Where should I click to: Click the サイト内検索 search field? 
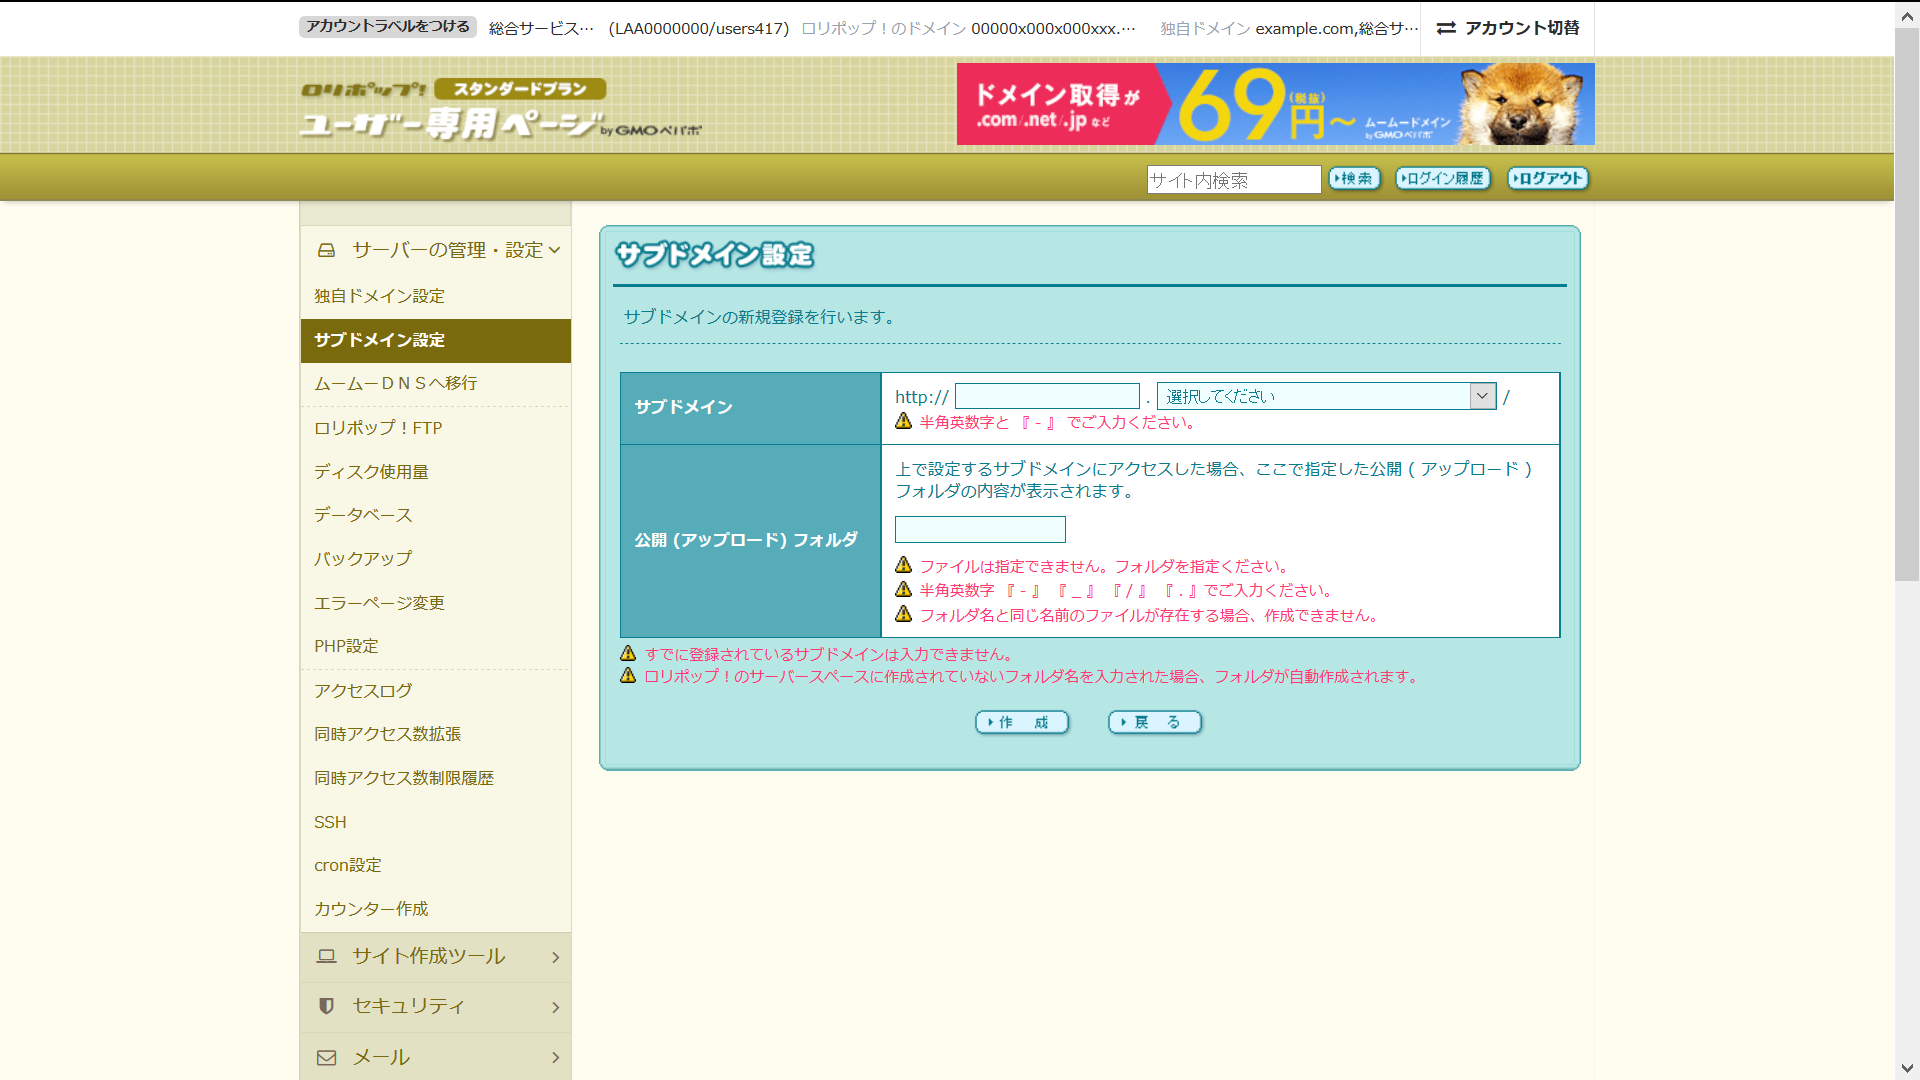[1233, 179]
